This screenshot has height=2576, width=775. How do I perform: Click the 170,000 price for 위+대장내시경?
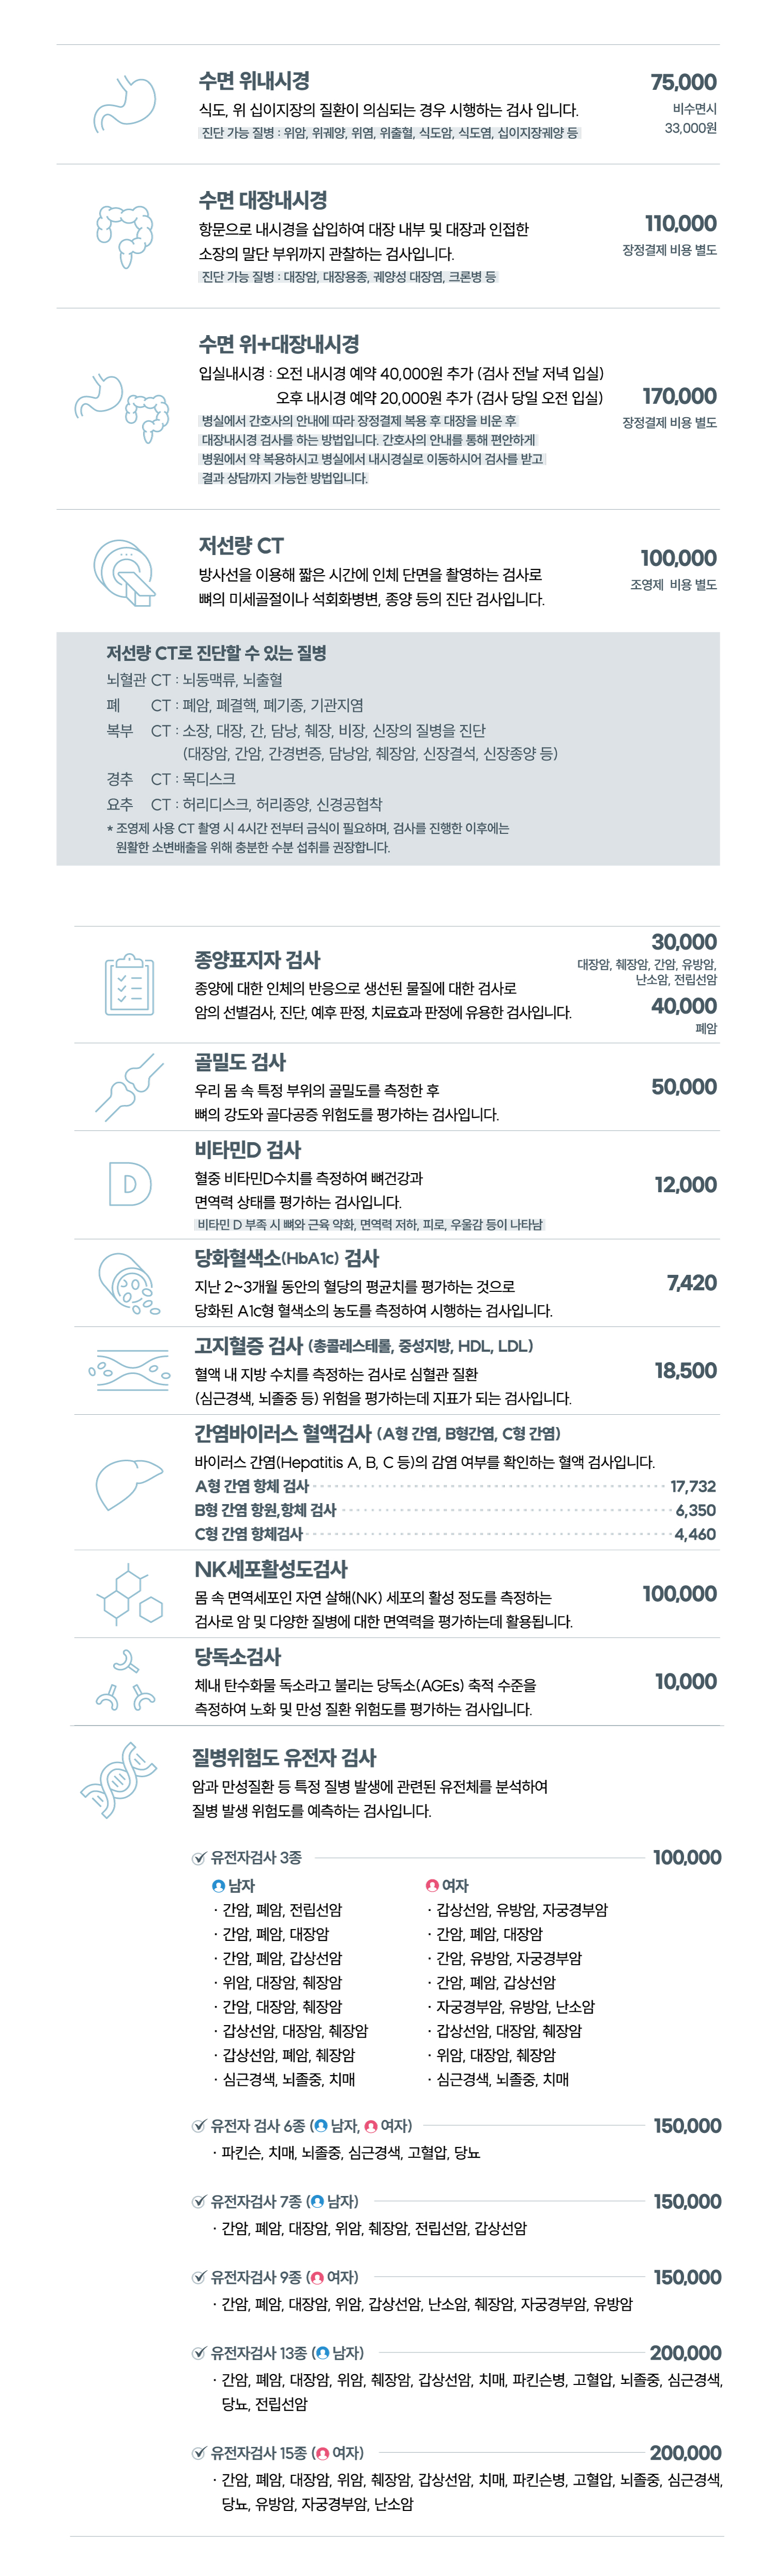(679, 396)
